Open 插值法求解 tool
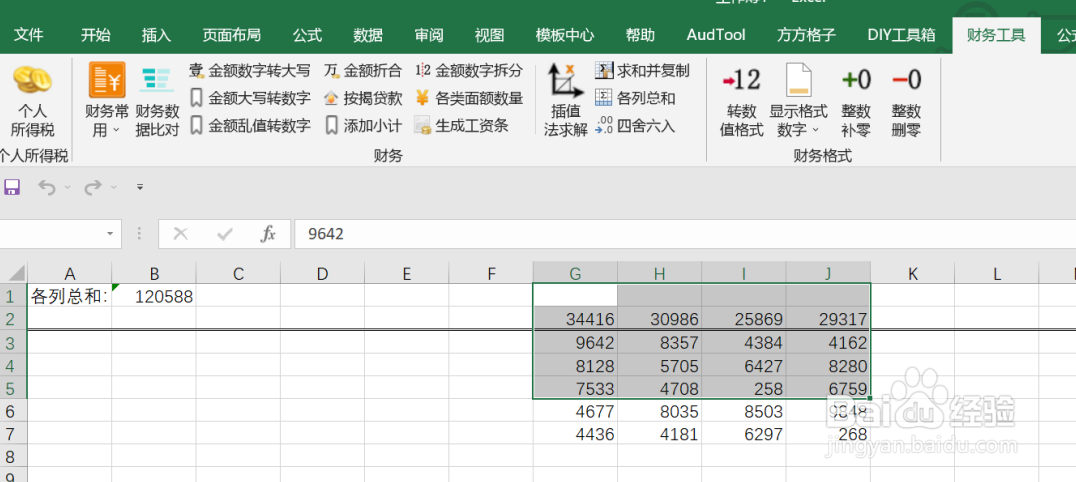The height and width of the screenshot is (482, 1076). (x=565, y=101)
